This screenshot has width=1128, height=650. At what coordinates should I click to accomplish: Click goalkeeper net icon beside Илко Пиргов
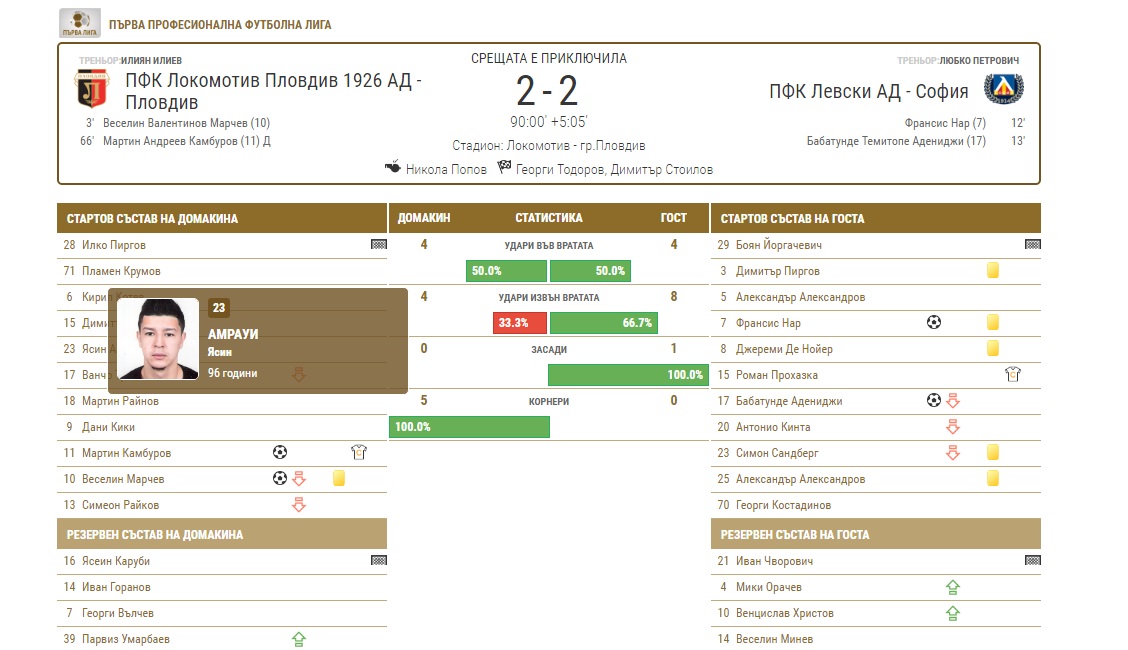378,245
